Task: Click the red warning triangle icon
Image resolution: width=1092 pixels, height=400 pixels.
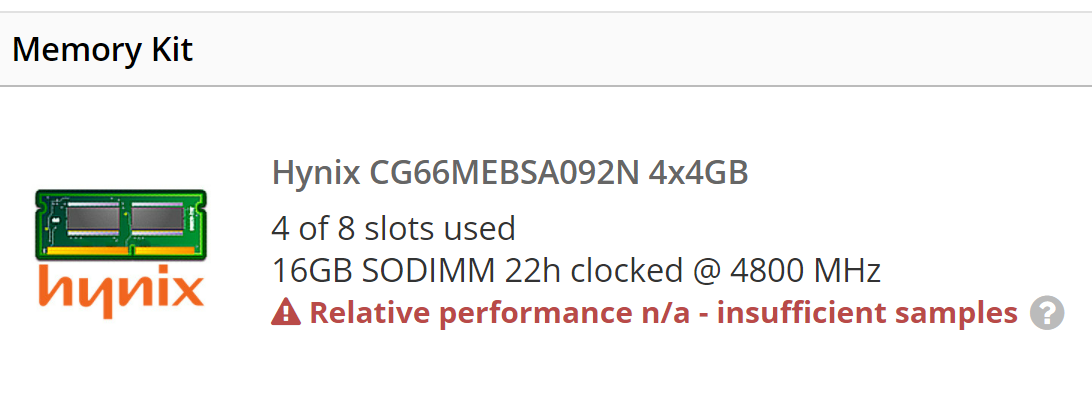Action: pos(286,313)
